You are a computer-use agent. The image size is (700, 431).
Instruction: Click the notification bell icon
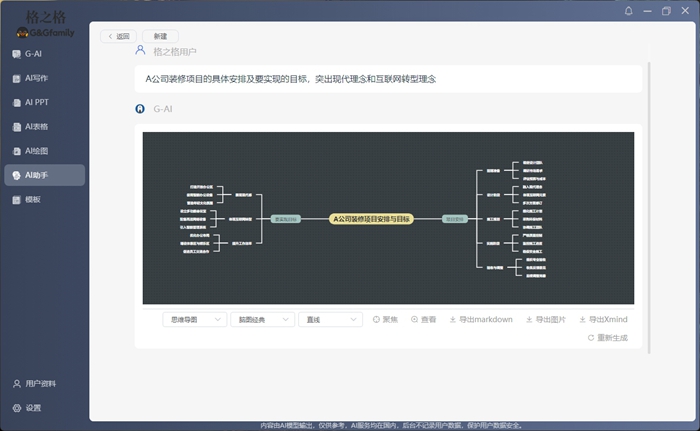click(629, 11)
